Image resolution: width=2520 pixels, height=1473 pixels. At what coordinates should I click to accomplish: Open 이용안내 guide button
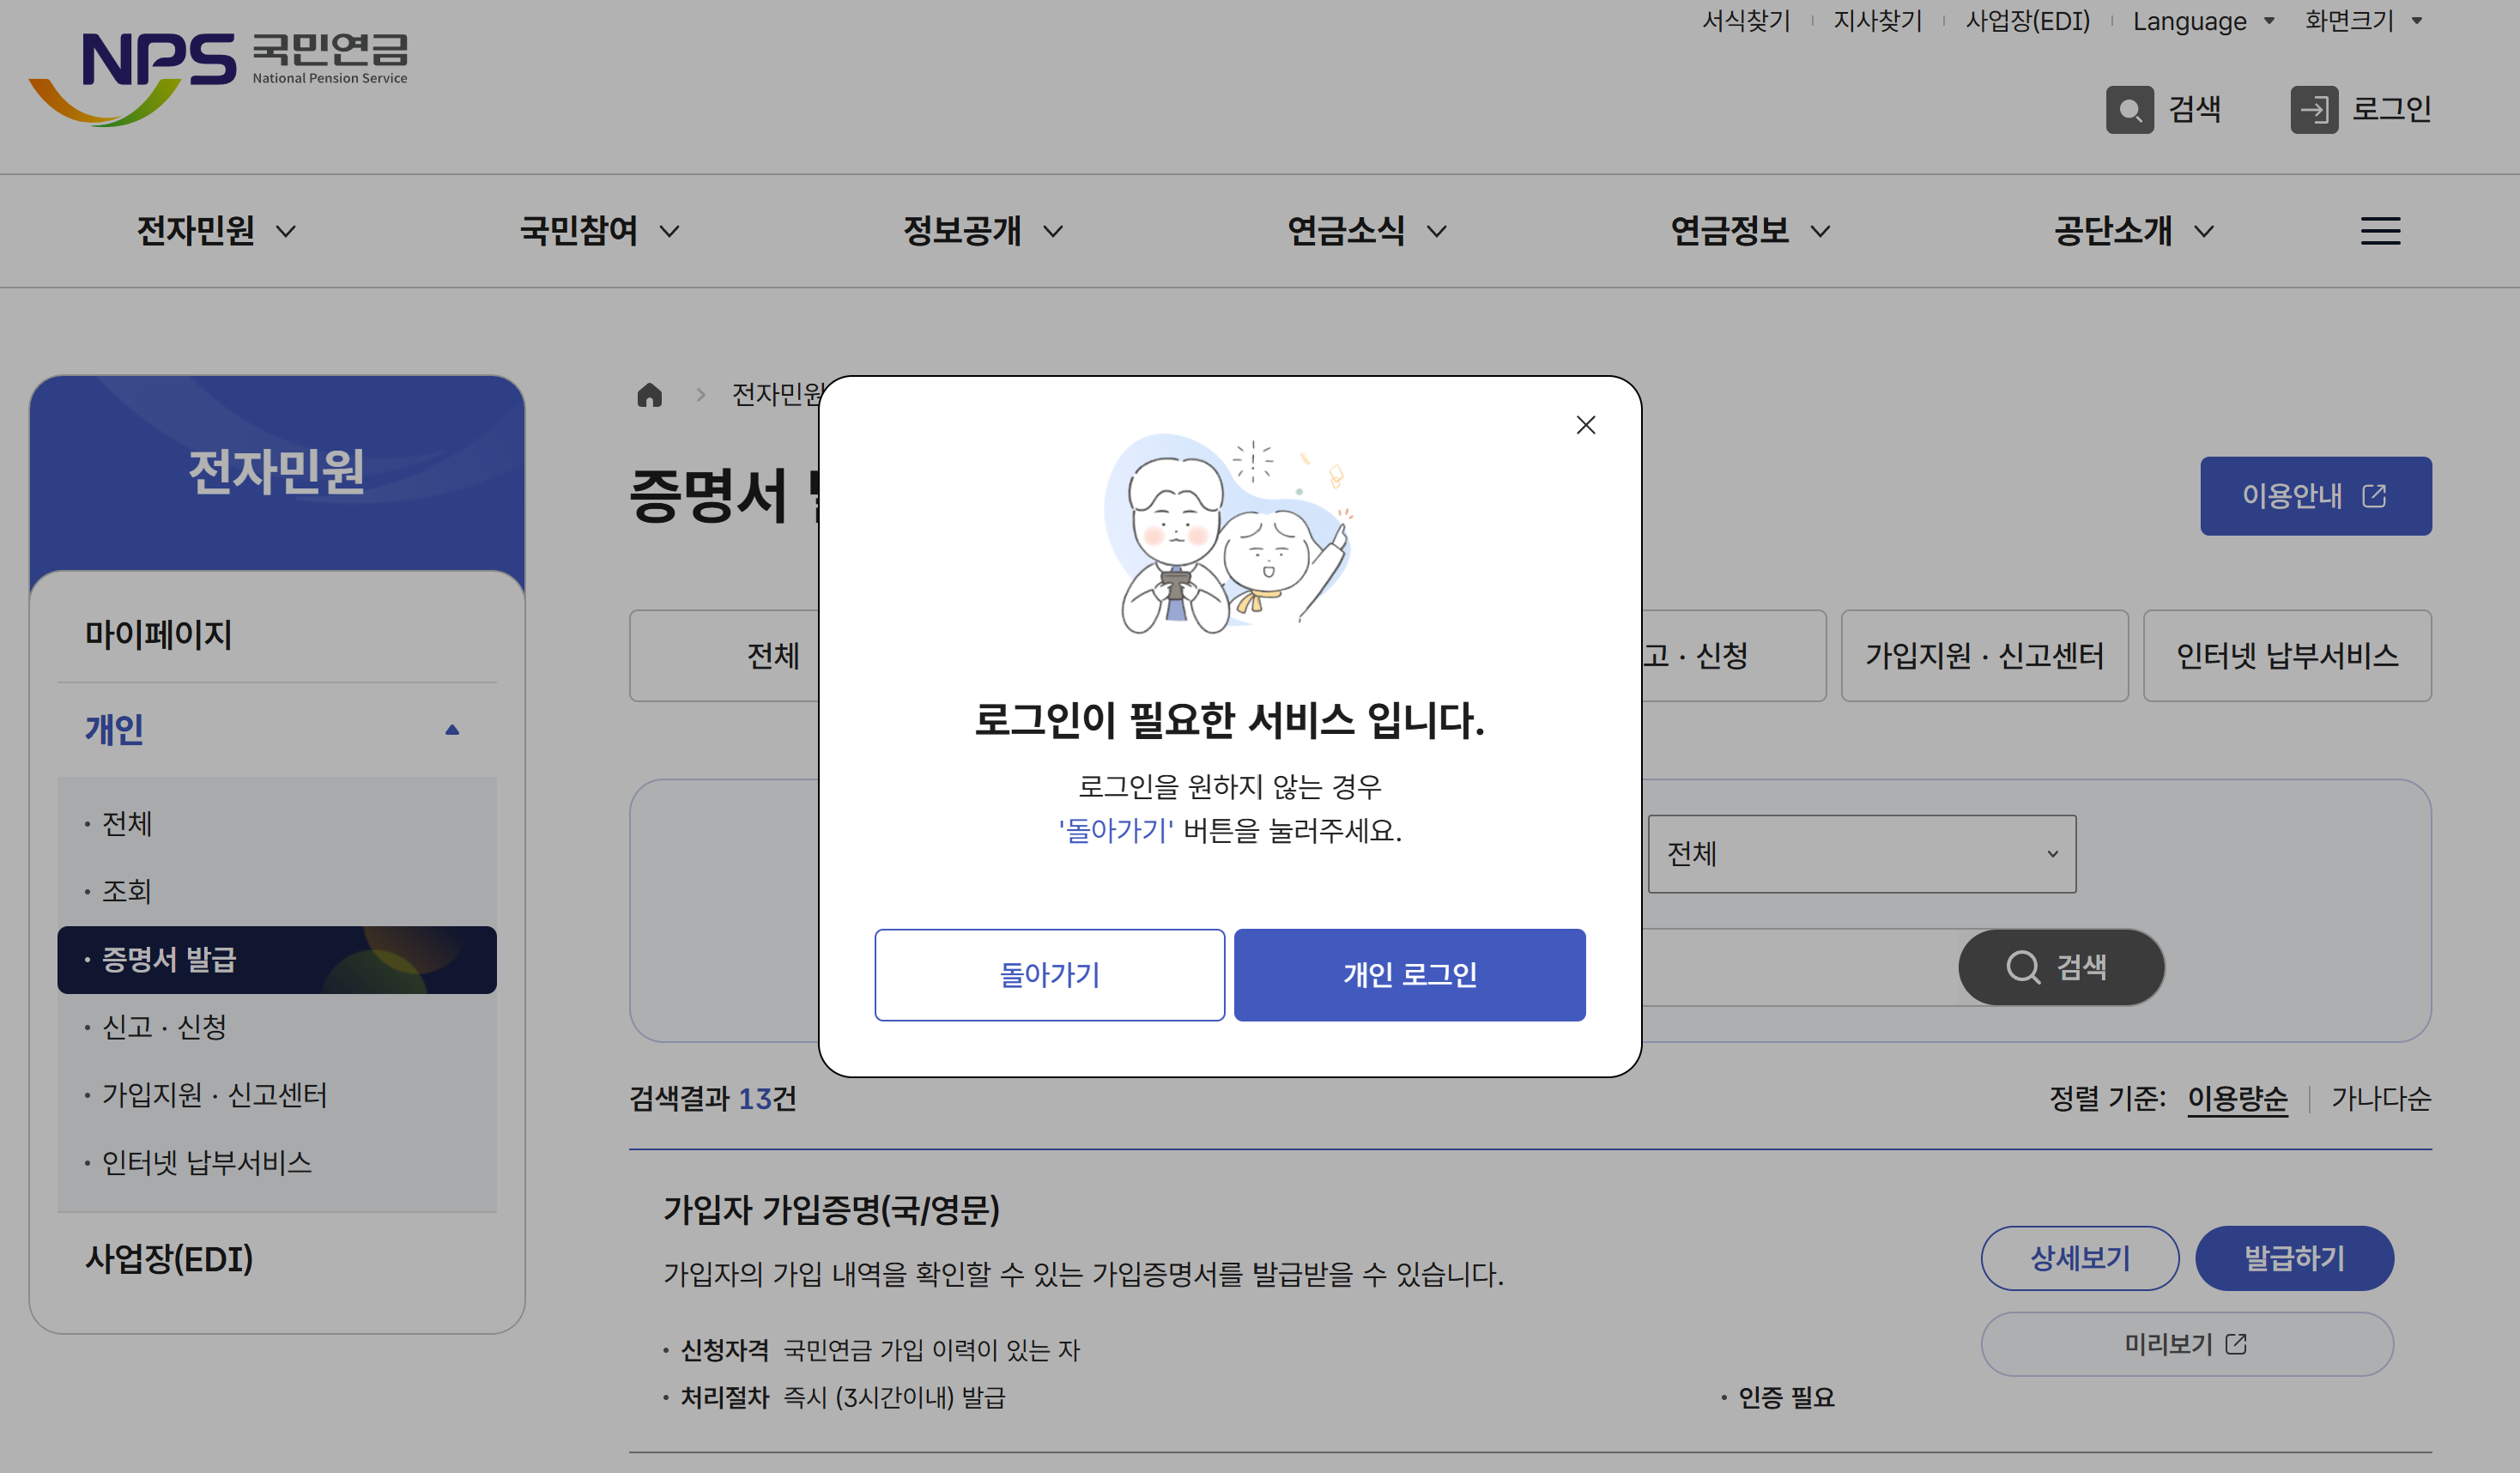pos(2315,495)
